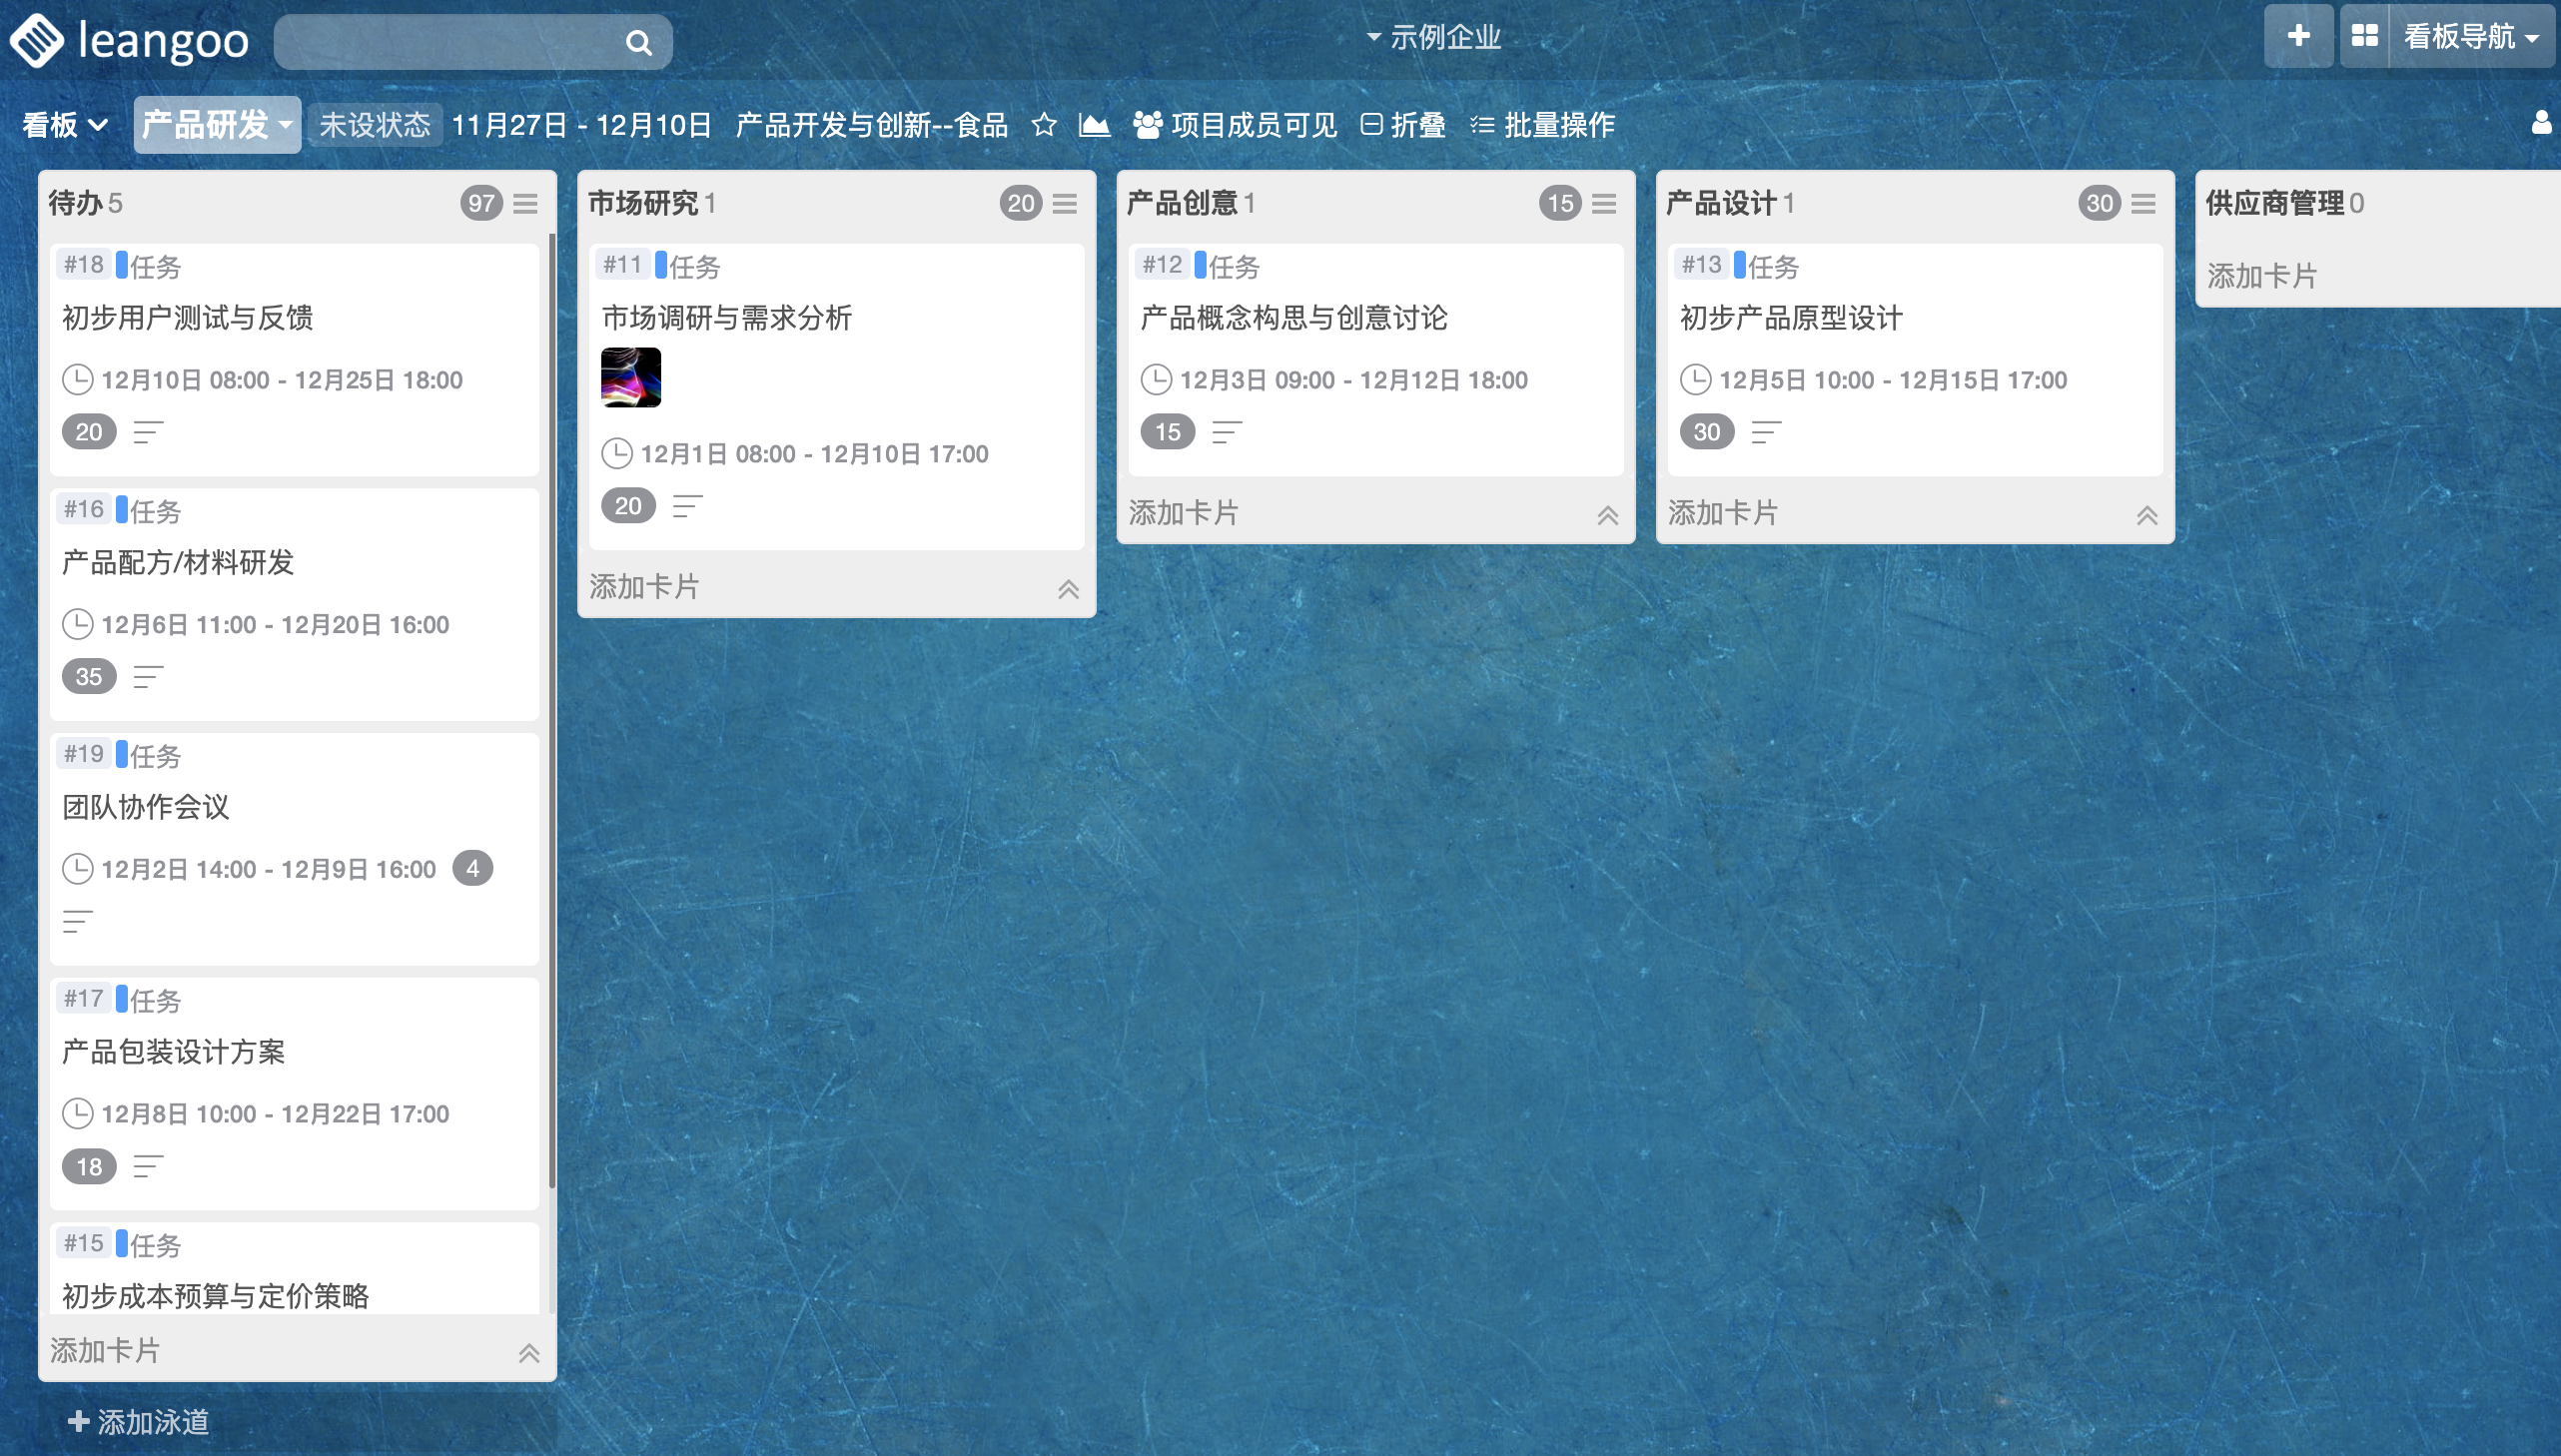Open the member avatar icon at right
The image size is (2561, 1456).
pyautogui.click(x=2541, y=123)
